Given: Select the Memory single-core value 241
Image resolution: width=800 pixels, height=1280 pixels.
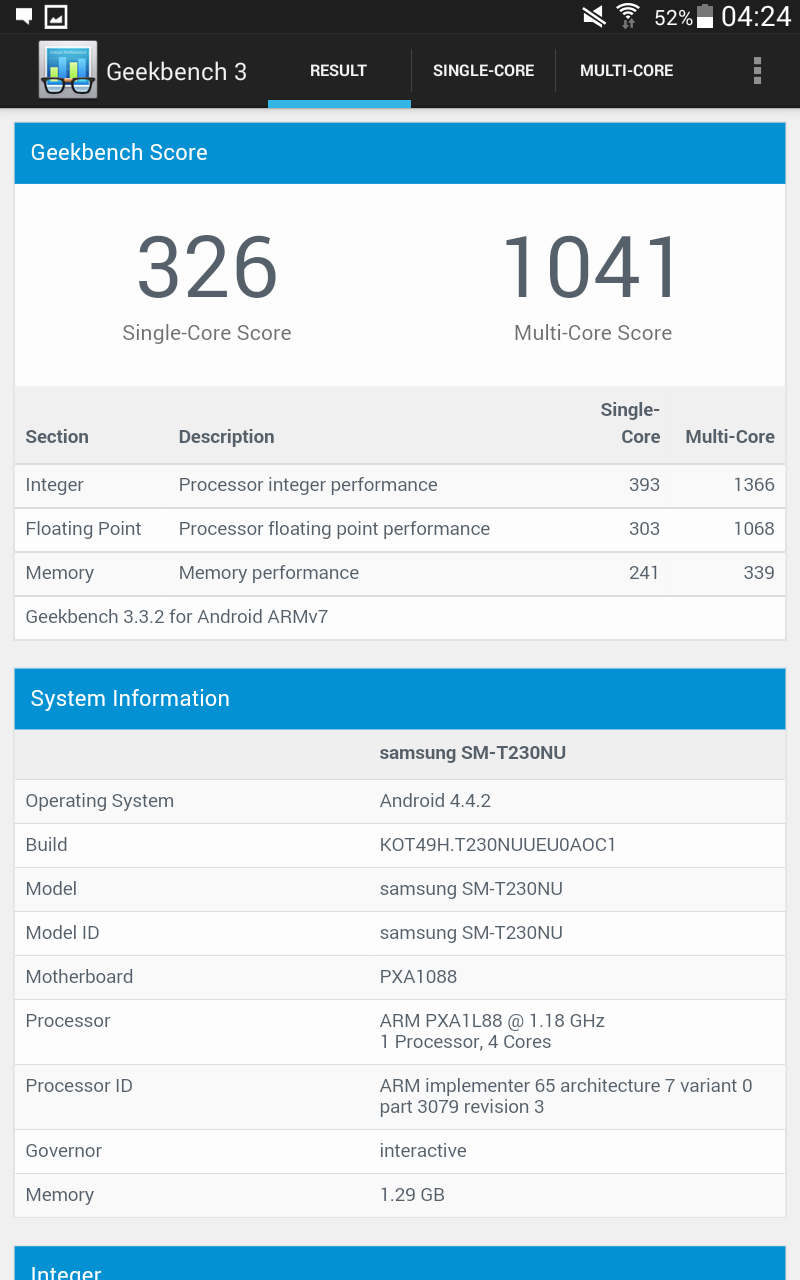Looking at the screenshot, I should pos(644,573).
